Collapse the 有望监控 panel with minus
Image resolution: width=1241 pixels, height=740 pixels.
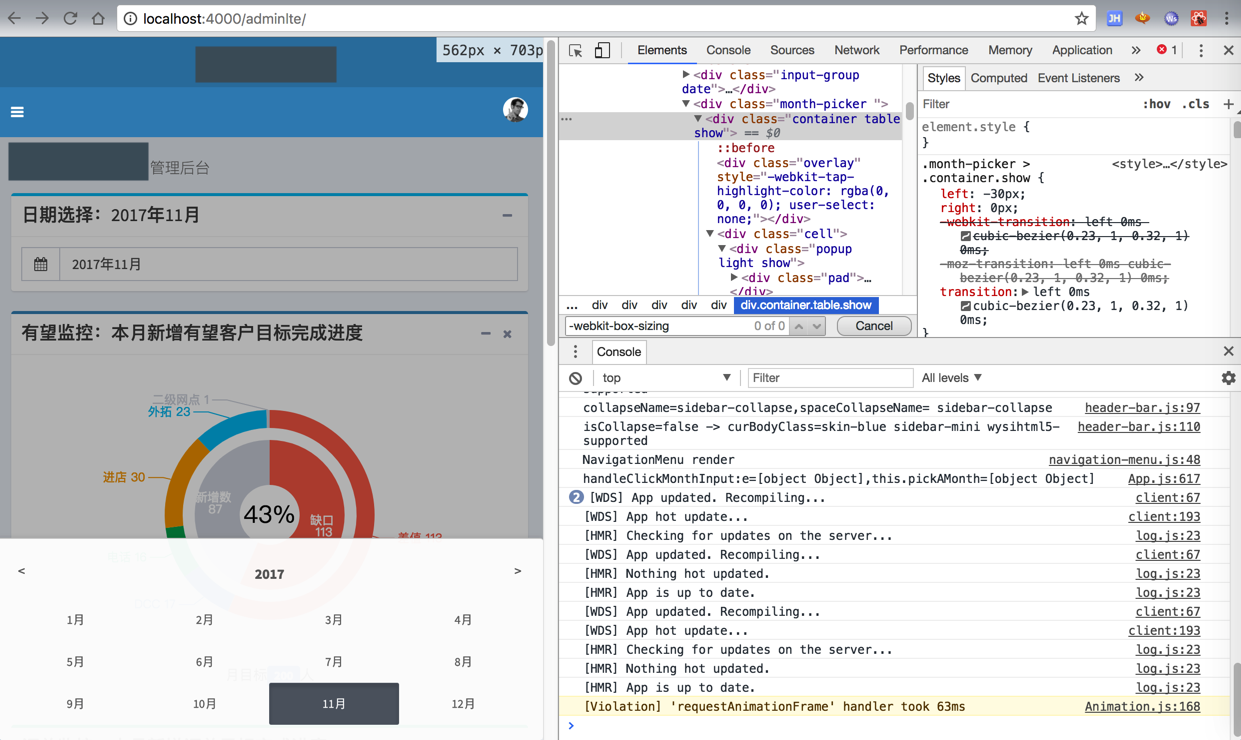coord(486,333)
